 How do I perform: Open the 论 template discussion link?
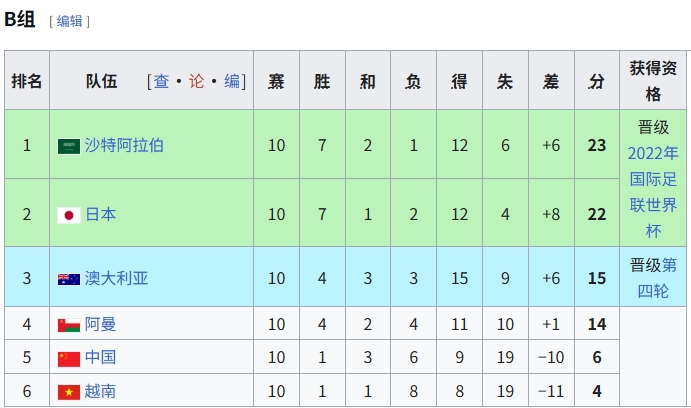[x=197, y=81]
